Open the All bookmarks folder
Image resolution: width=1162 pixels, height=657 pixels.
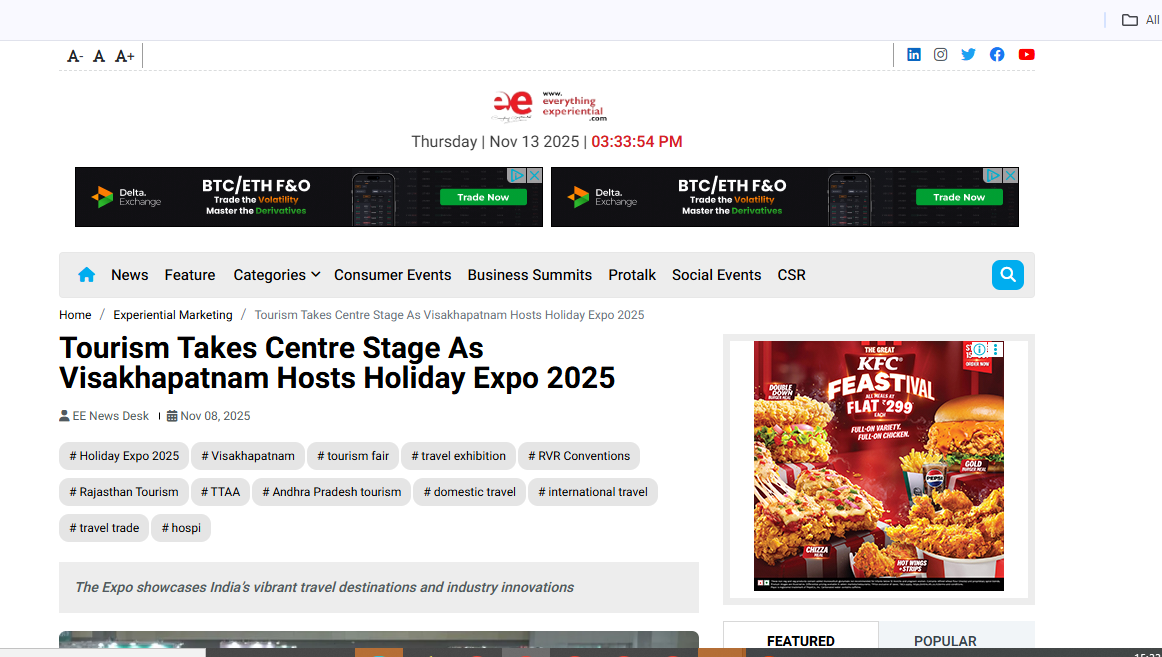(1139, 20)
